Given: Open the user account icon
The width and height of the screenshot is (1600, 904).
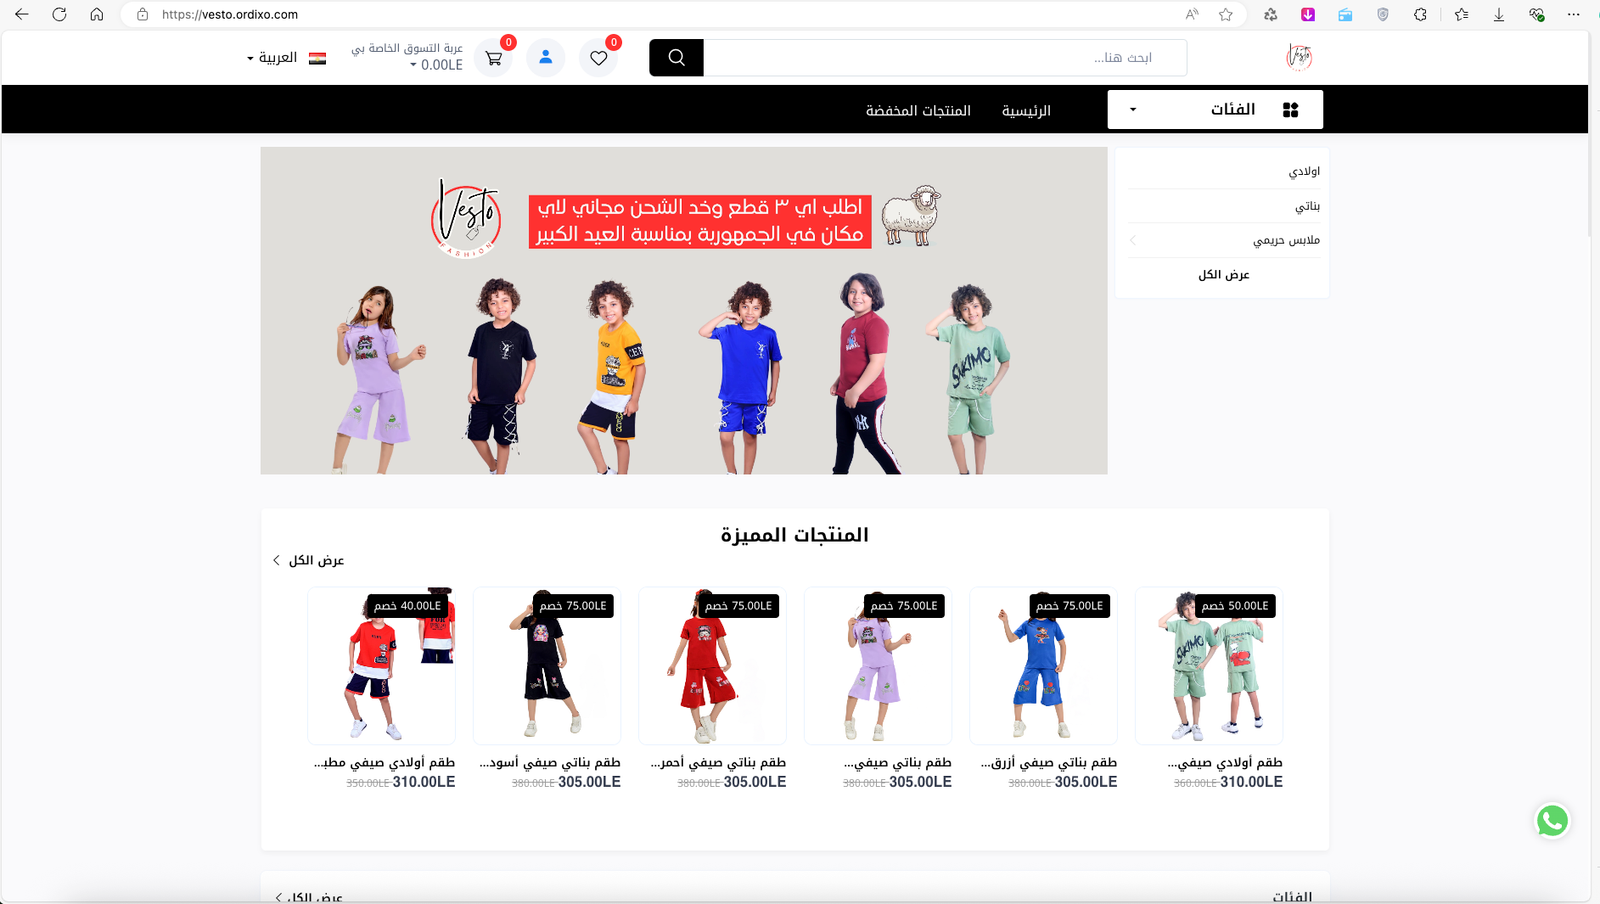Looking at the screenshot, I should pos(546,58).
